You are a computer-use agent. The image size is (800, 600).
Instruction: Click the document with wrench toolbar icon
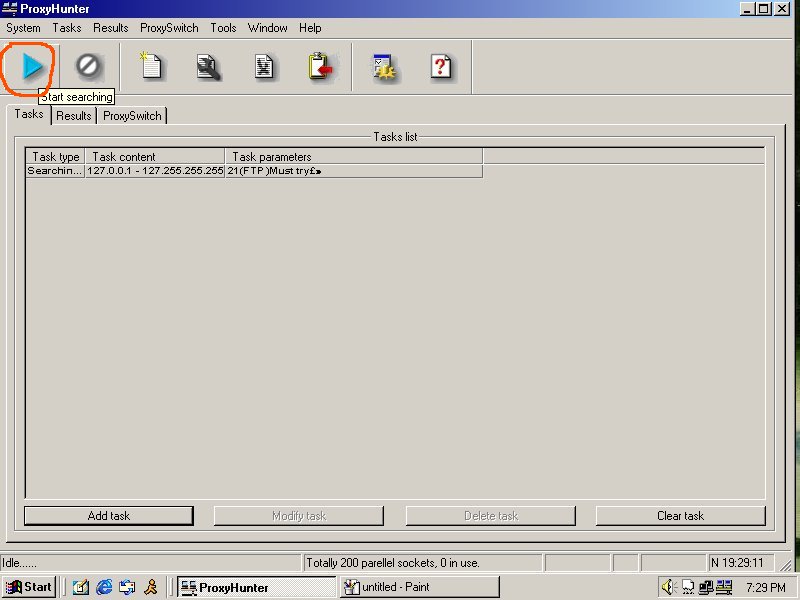click(x=208, y=67)
